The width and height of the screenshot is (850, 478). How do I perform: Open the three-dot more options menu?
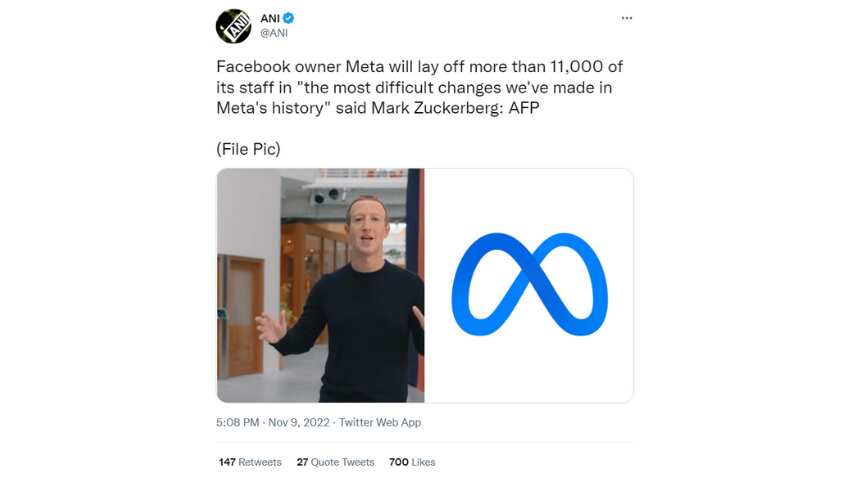pyautogui.click(x=627, y=18)
